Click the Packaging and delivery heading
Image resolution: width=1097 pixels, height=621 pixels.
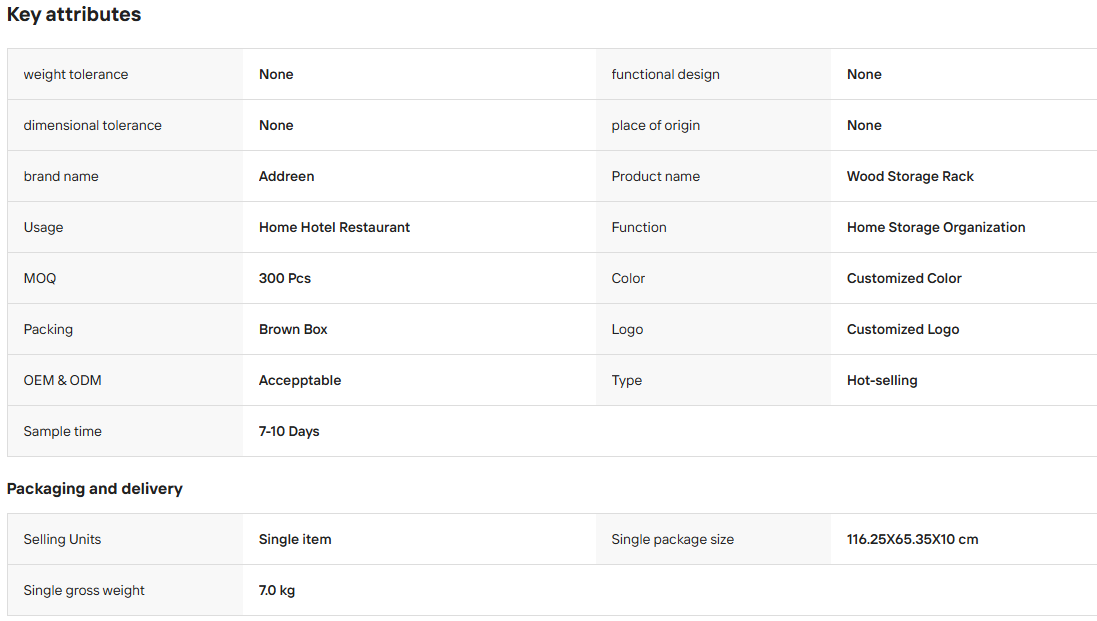[94, 489]
